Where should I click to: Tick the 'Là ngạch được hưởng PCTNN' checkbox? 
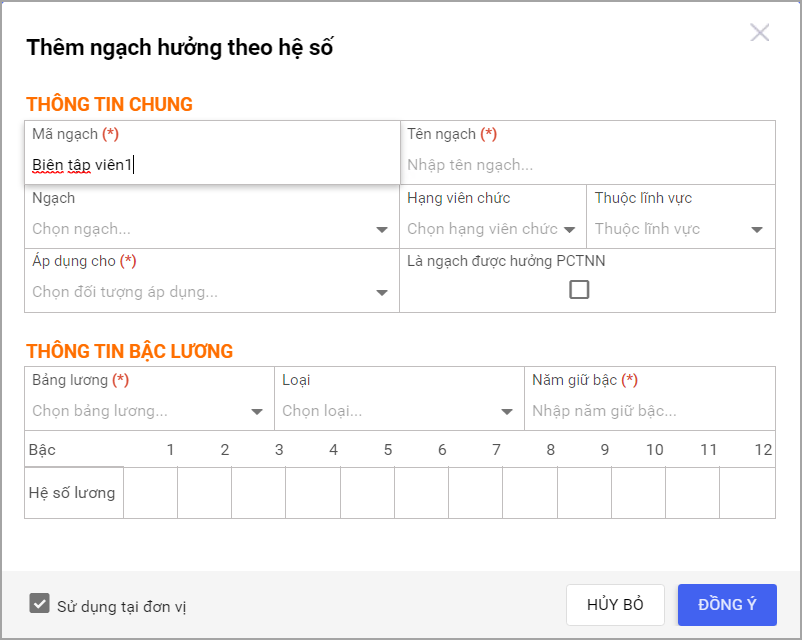click(x=579, y=289)
